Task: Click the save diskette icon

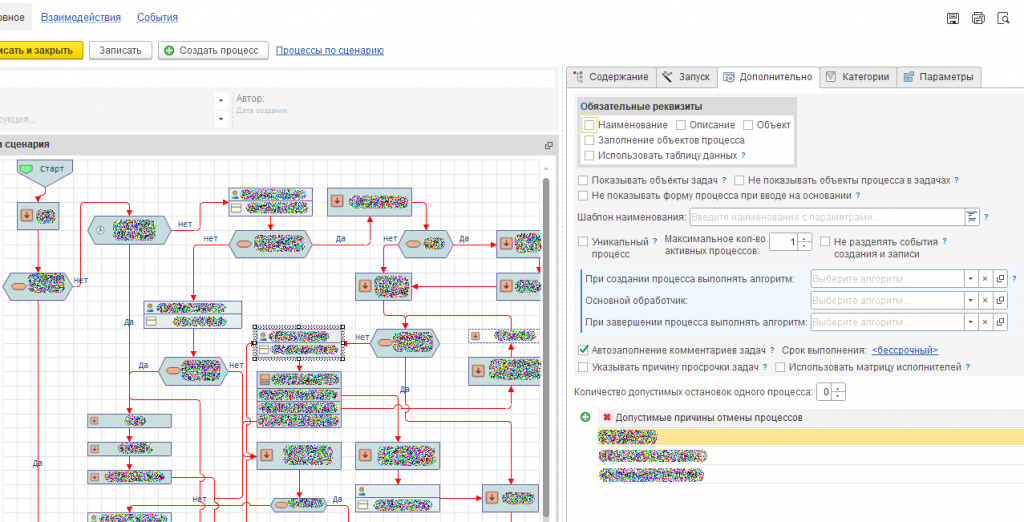Action: pyautogui.click(x=953, y=18)
